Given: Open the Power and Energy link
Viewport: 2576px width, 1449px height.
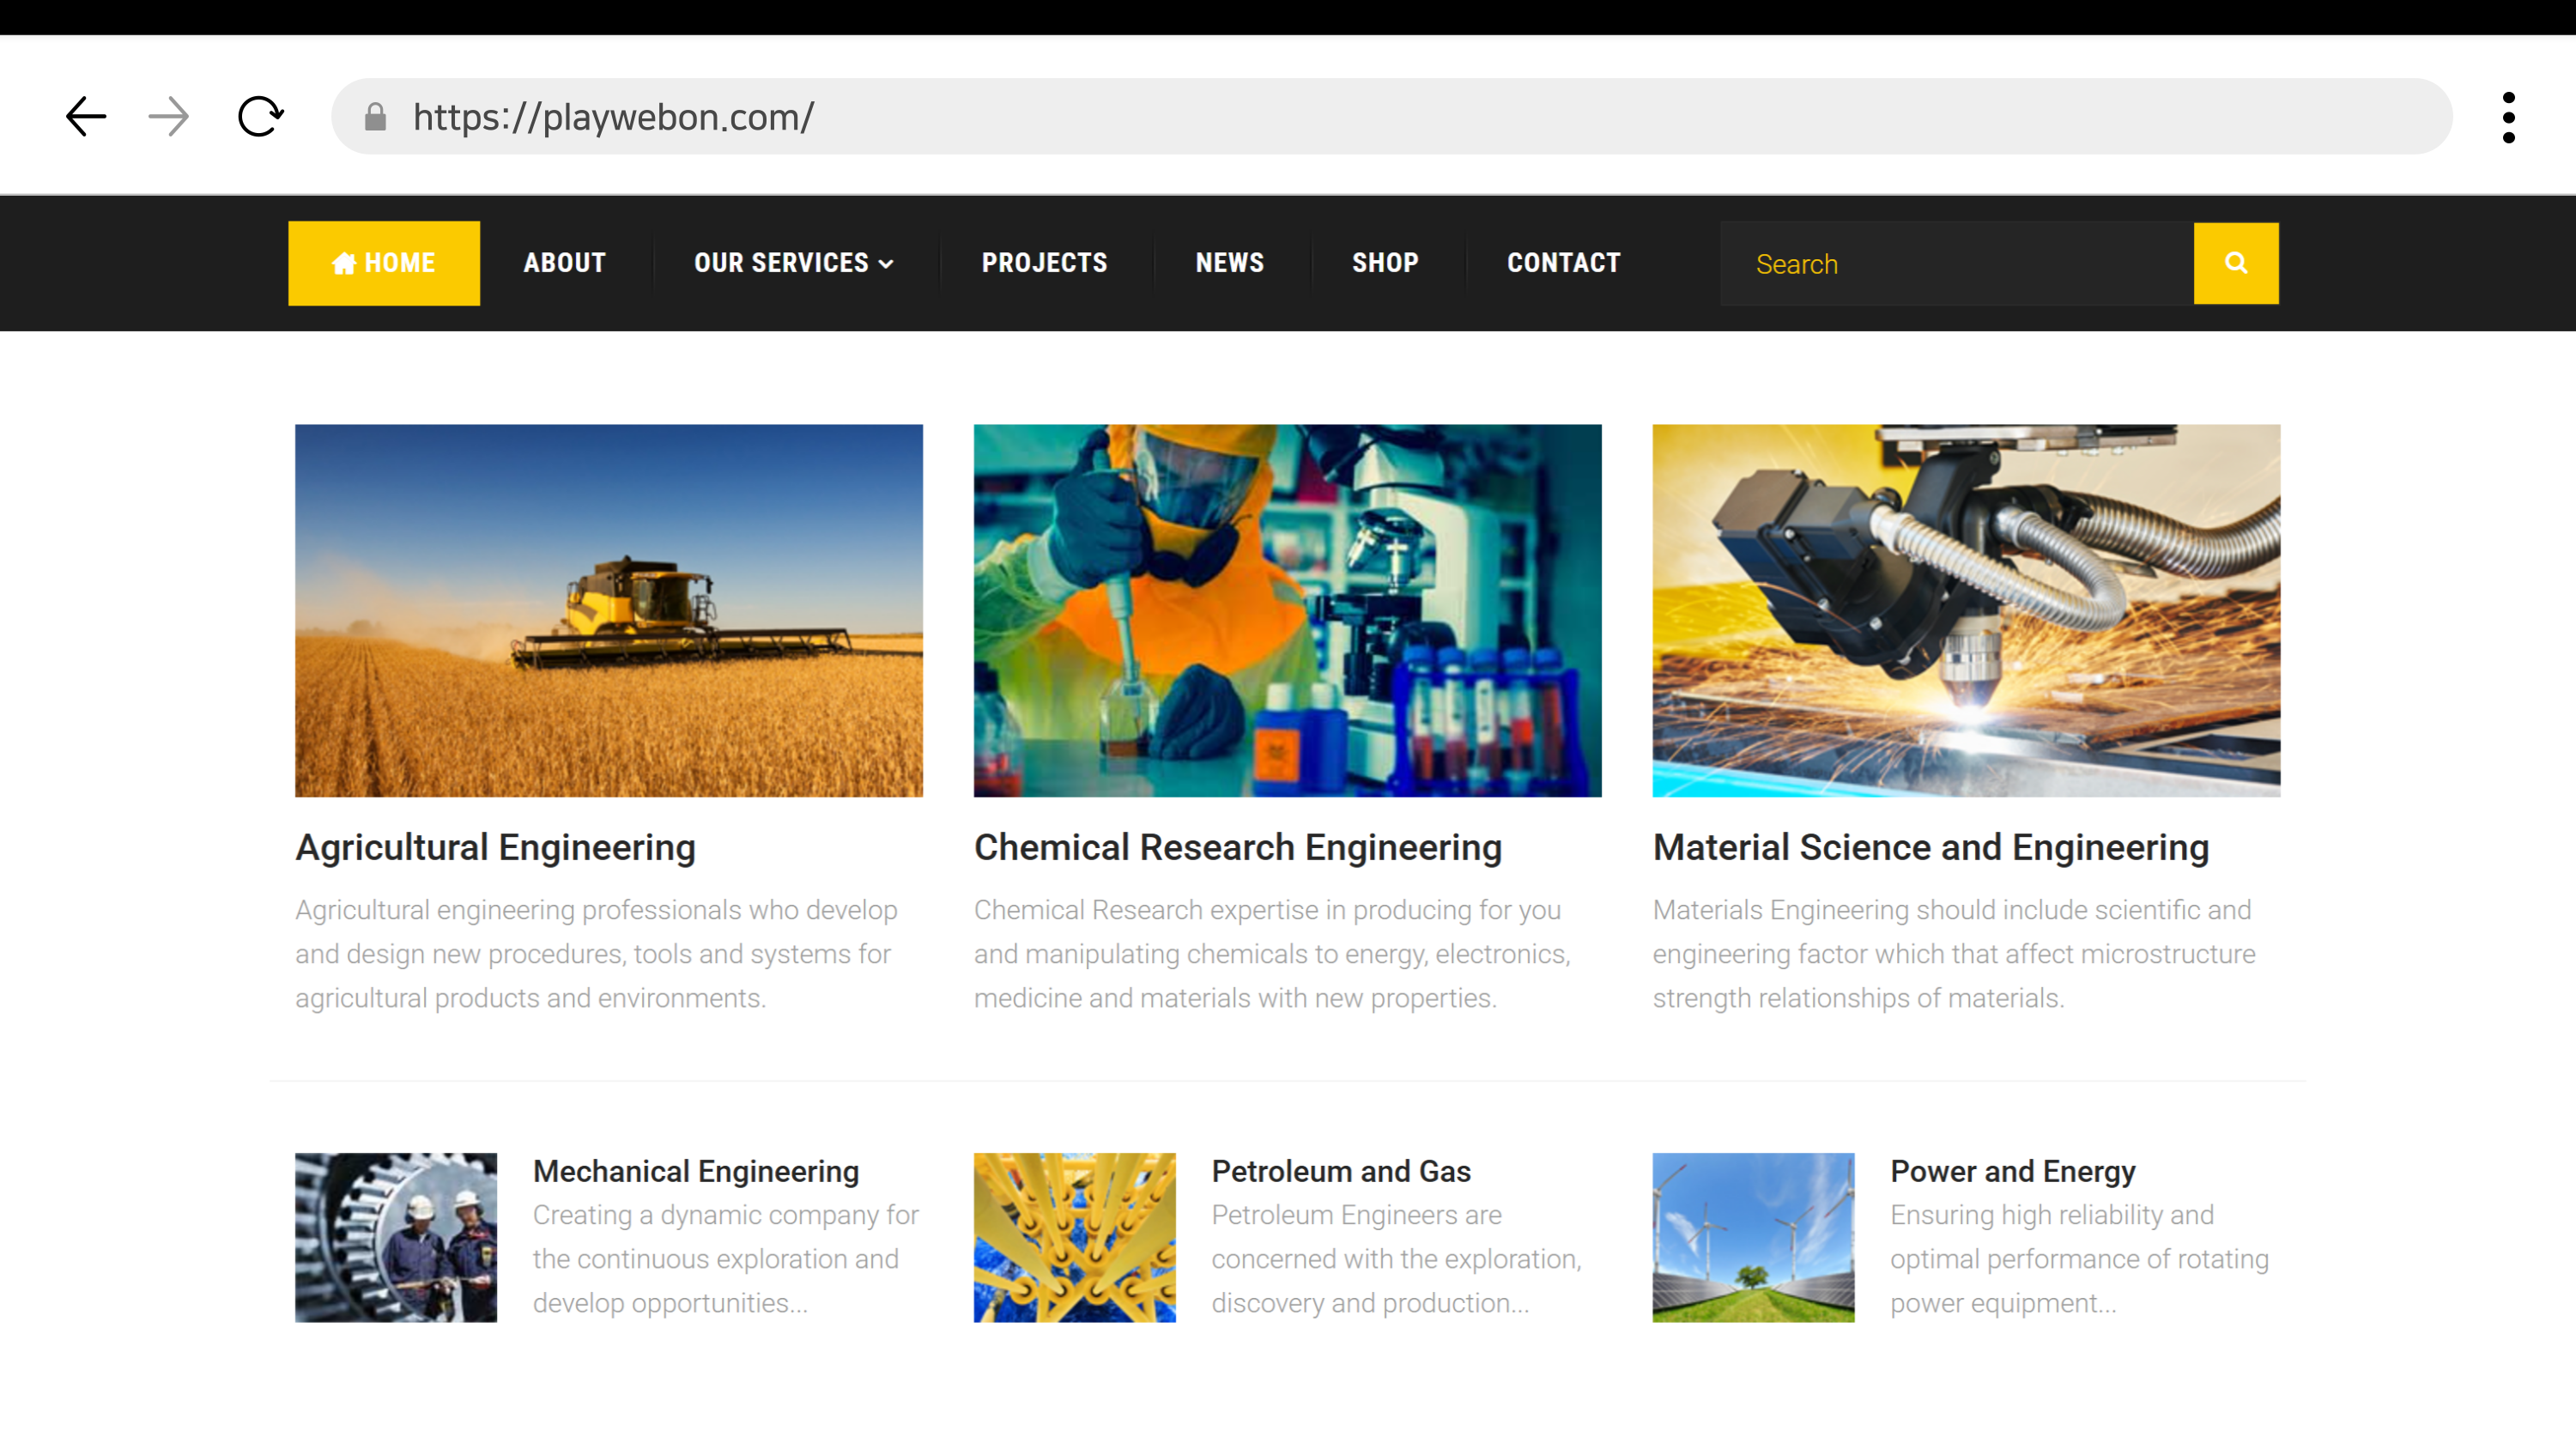Looking at the screenshot, I should [x=2012, y=1171].
